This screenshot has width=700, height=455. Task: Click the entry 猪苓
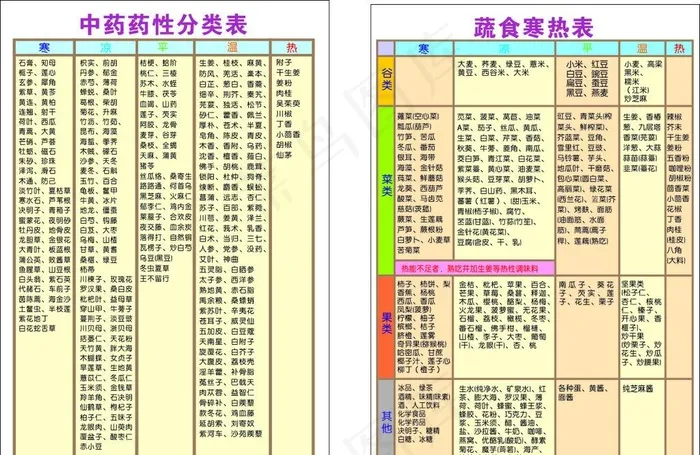[147, 166]
